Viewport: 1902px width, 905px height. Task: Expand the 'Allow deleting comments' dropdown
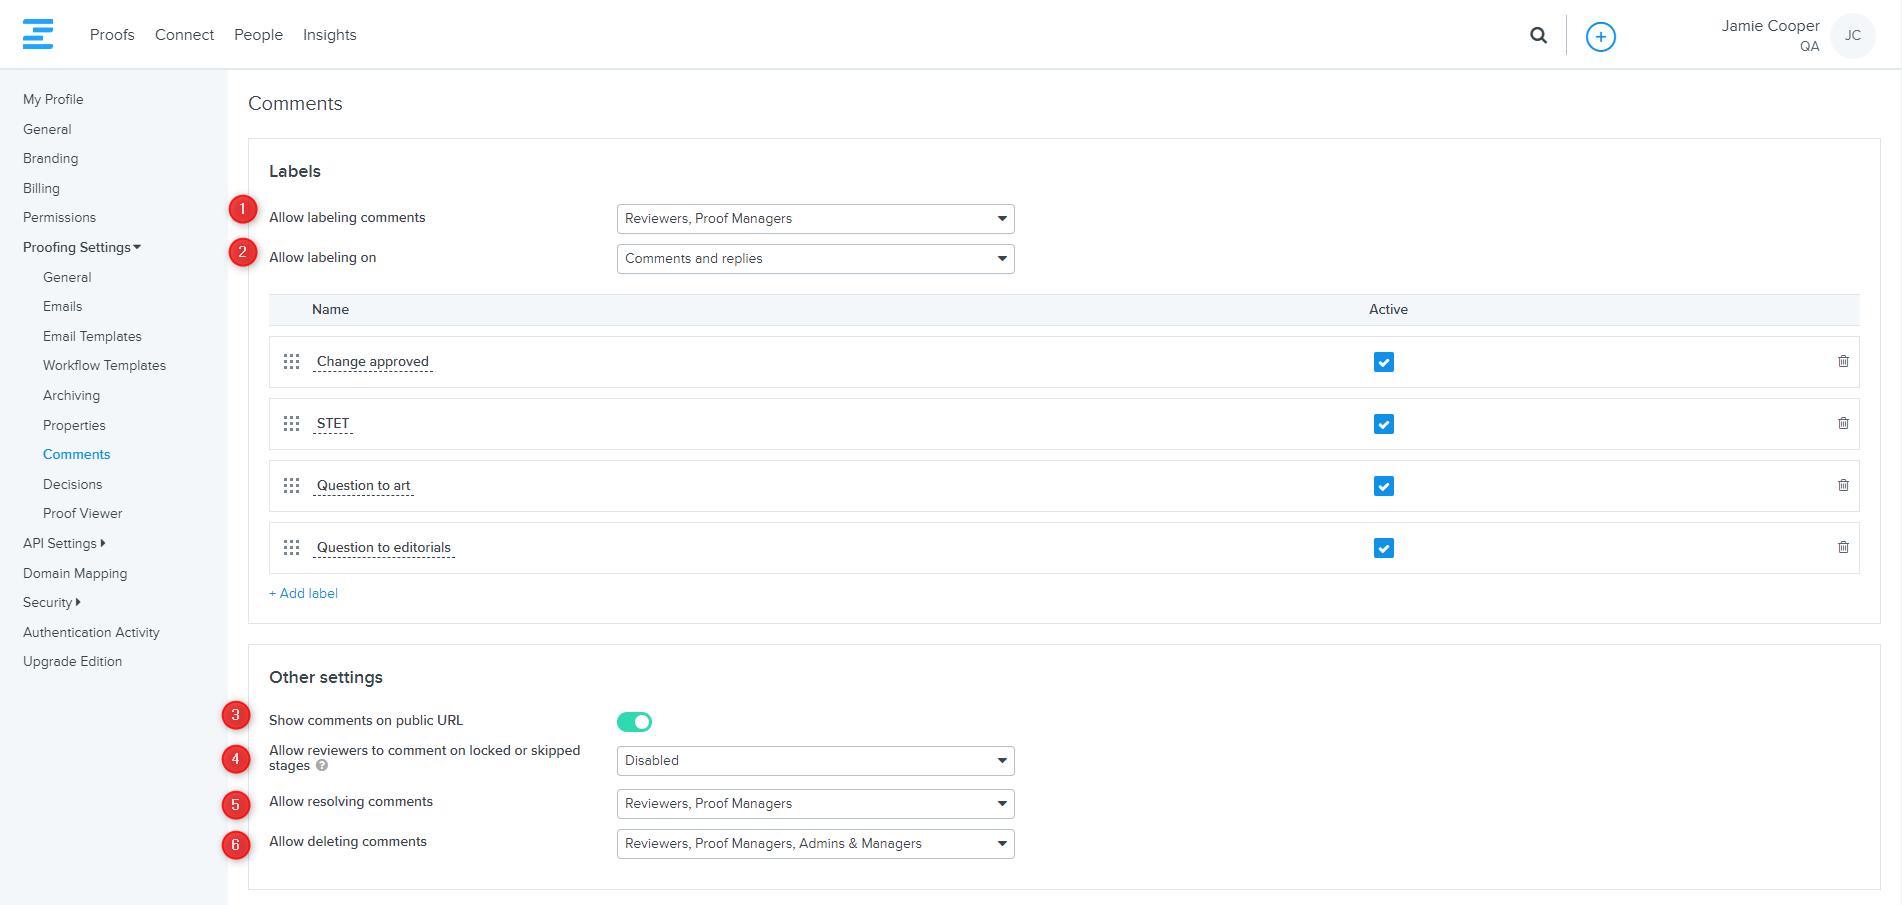point(815,844)
